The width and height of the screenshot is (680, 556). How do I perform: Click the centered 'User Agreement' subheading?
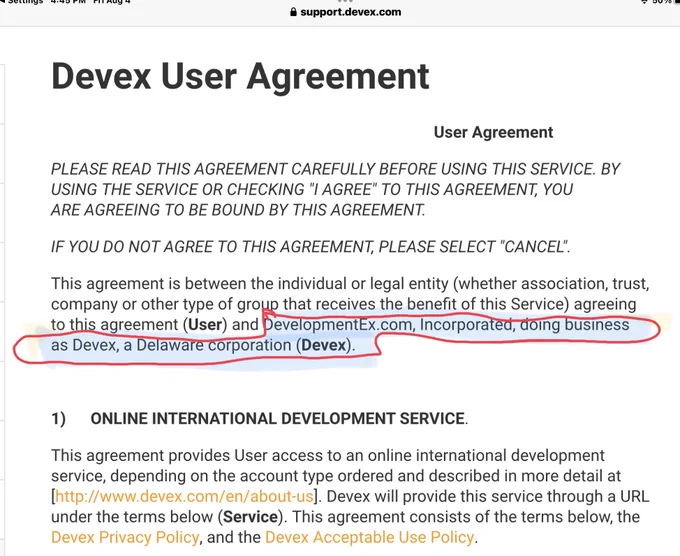pos(493,132)
